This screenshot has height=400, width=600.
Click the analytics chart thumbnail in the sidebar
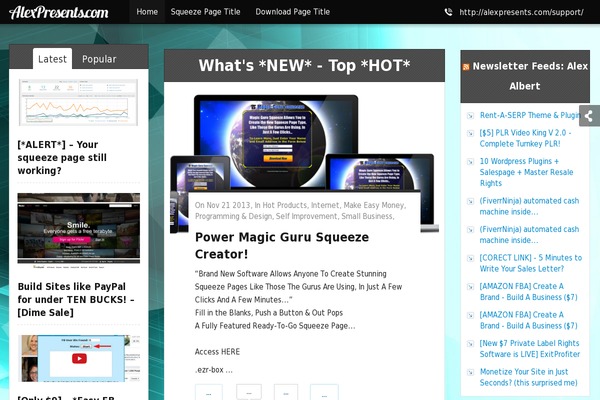coord(78,102)
